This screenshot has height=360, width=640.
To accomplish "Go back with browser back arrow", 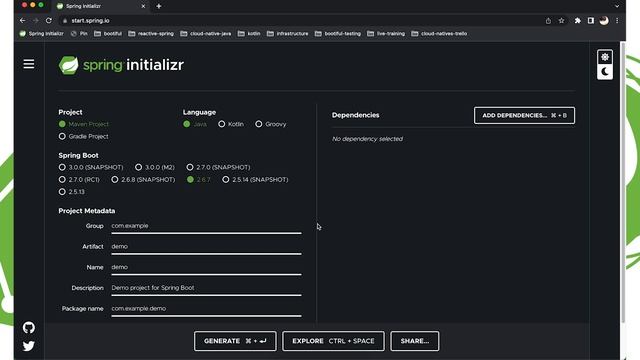I will tap(22, 20).
